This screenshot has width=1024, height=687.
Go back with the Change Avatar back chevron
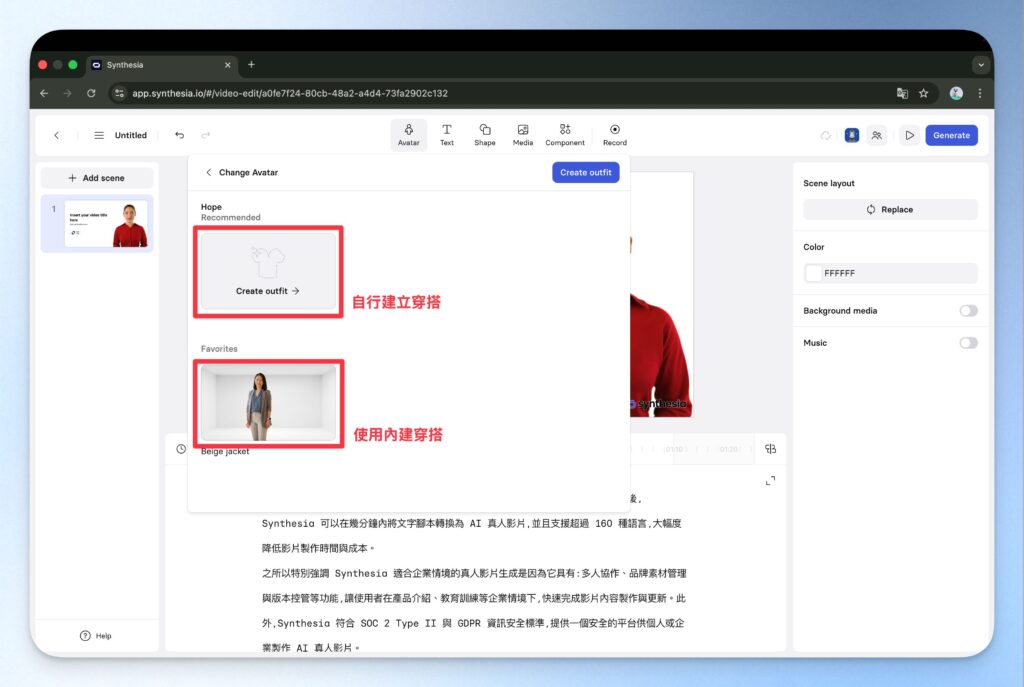(209, 172)
